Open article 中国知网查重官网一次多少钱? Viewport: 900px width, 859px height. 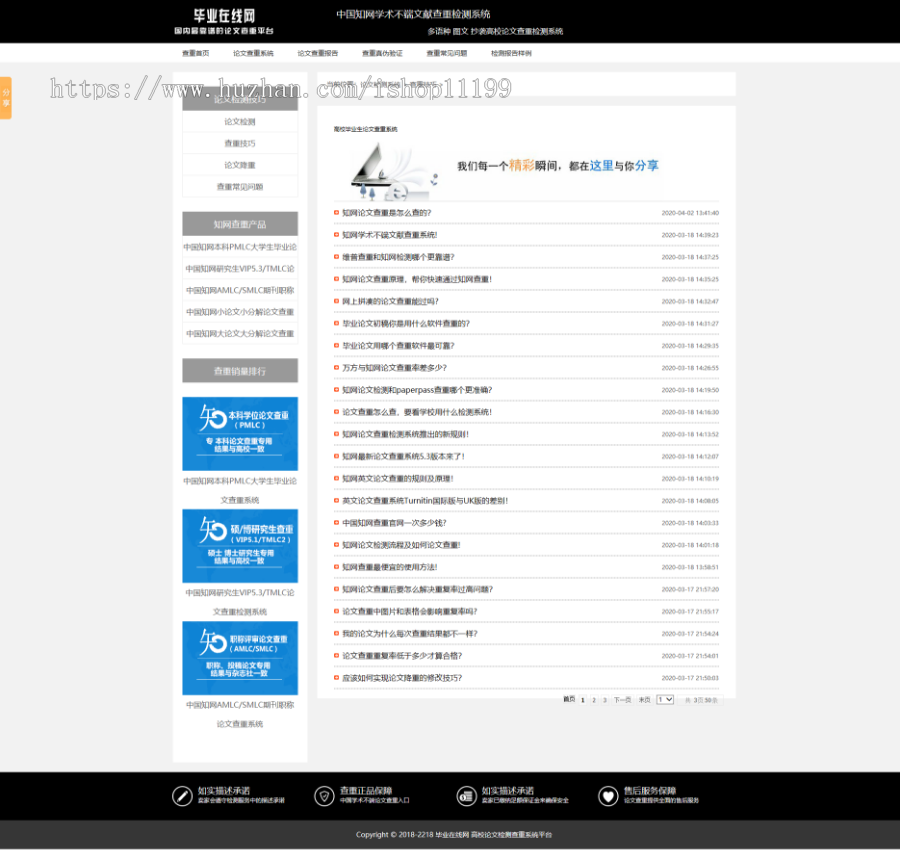394,523
